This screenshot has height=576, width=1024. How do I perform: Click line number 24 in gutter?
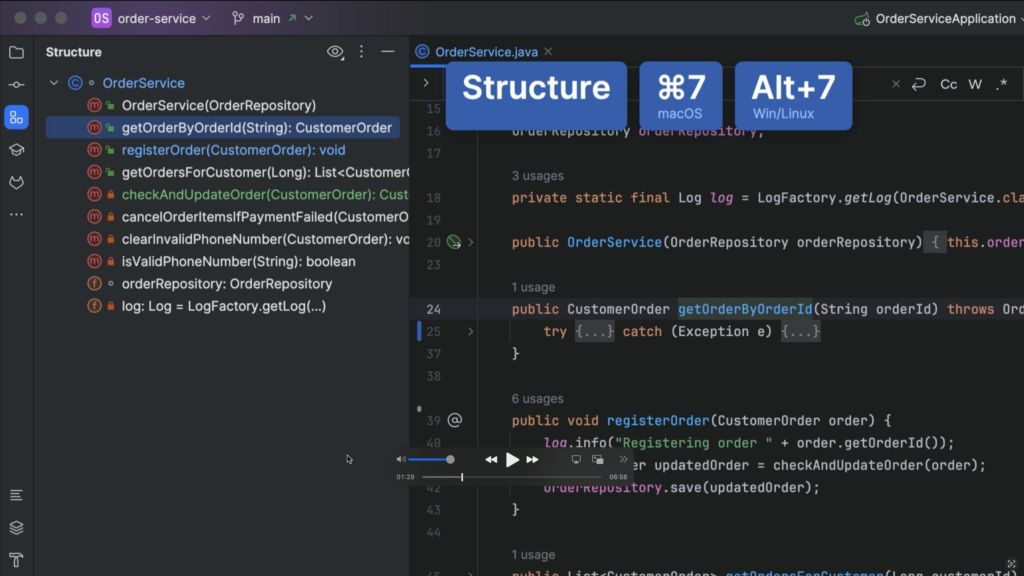point(433,309)
